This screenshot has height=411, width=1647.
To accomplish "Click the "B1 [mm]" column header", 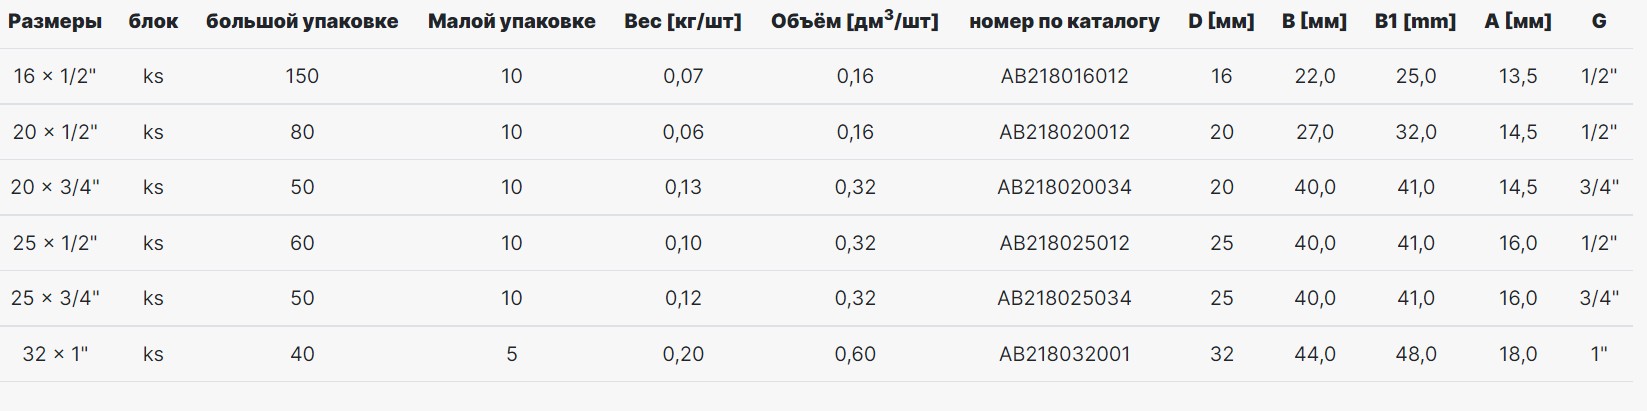I will [x=1415, y=21].
